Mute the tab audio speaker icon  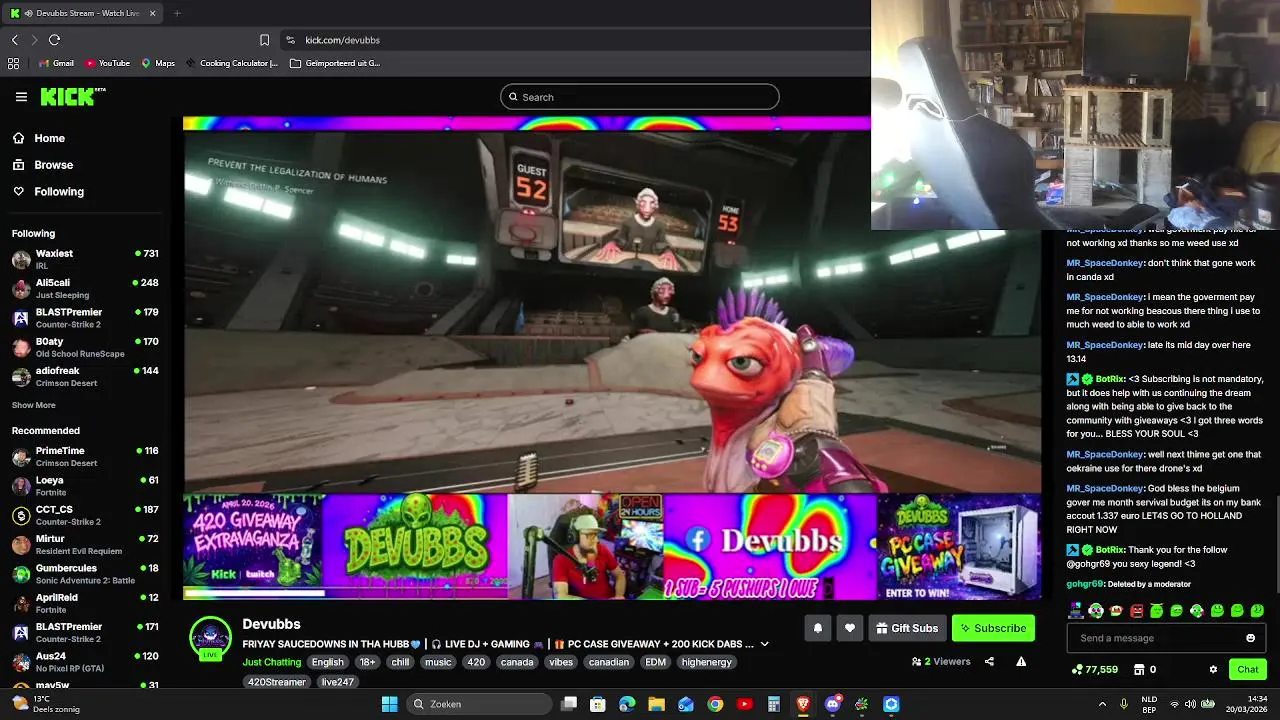[27, 13]
